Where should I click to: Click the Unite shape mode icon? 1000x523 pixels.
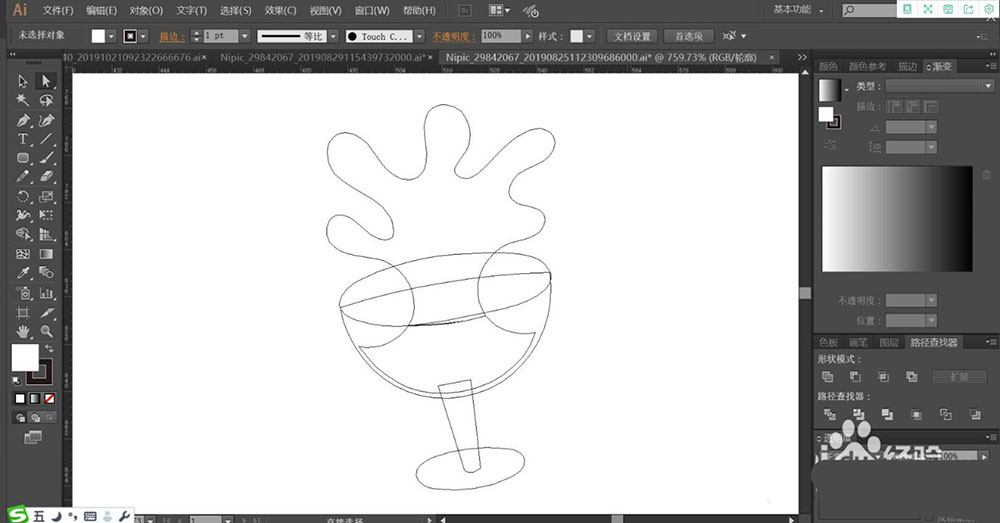coord(827,377)
